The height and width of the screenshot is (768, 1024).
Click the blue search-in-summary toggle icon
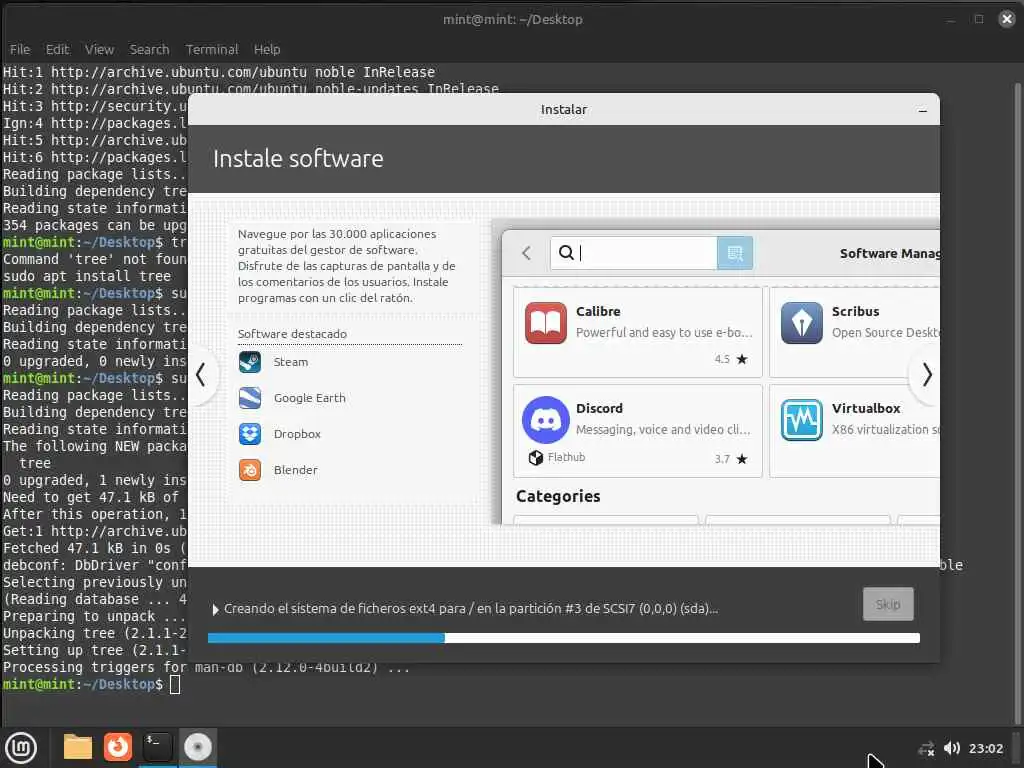[x=735, y=253]
